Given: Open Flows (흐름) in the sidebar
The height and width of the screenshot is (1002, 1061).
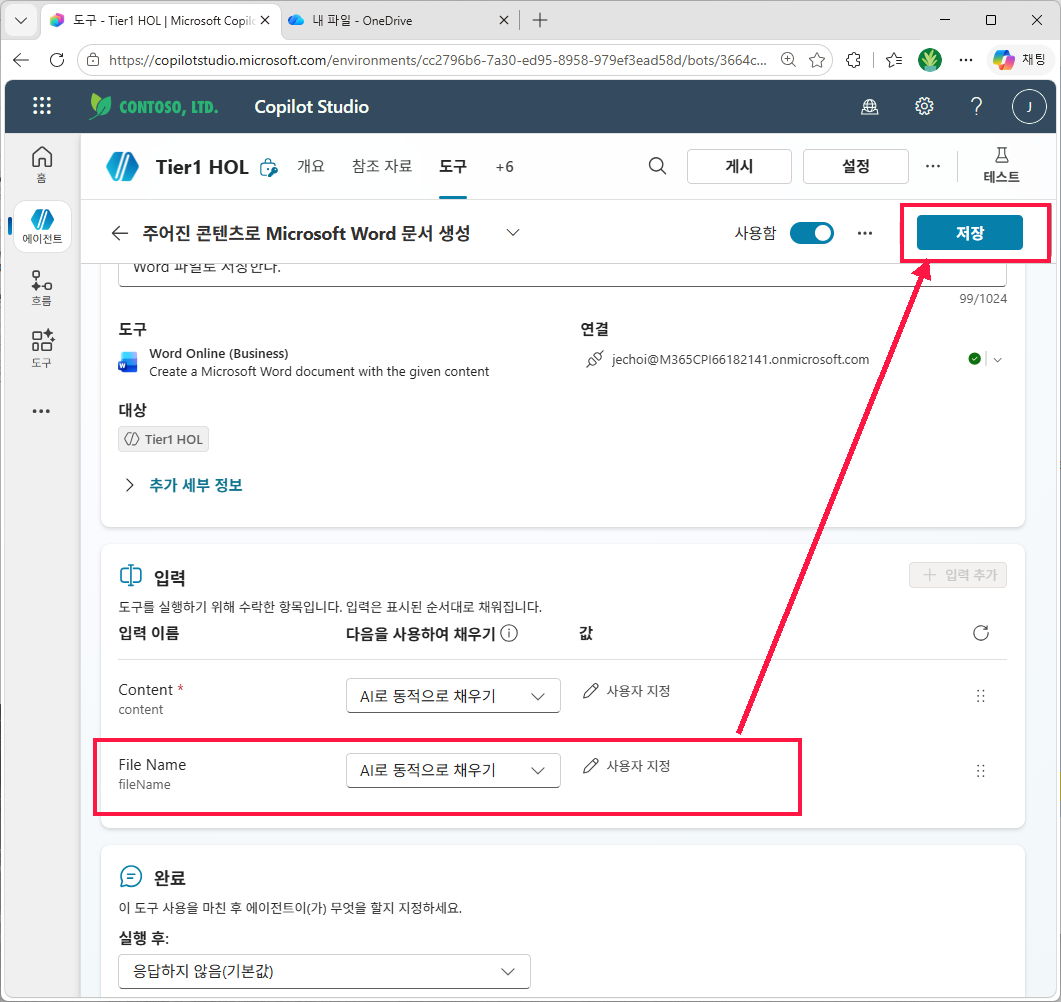Looking at the screenshot, I should click(x=42, y=288).
